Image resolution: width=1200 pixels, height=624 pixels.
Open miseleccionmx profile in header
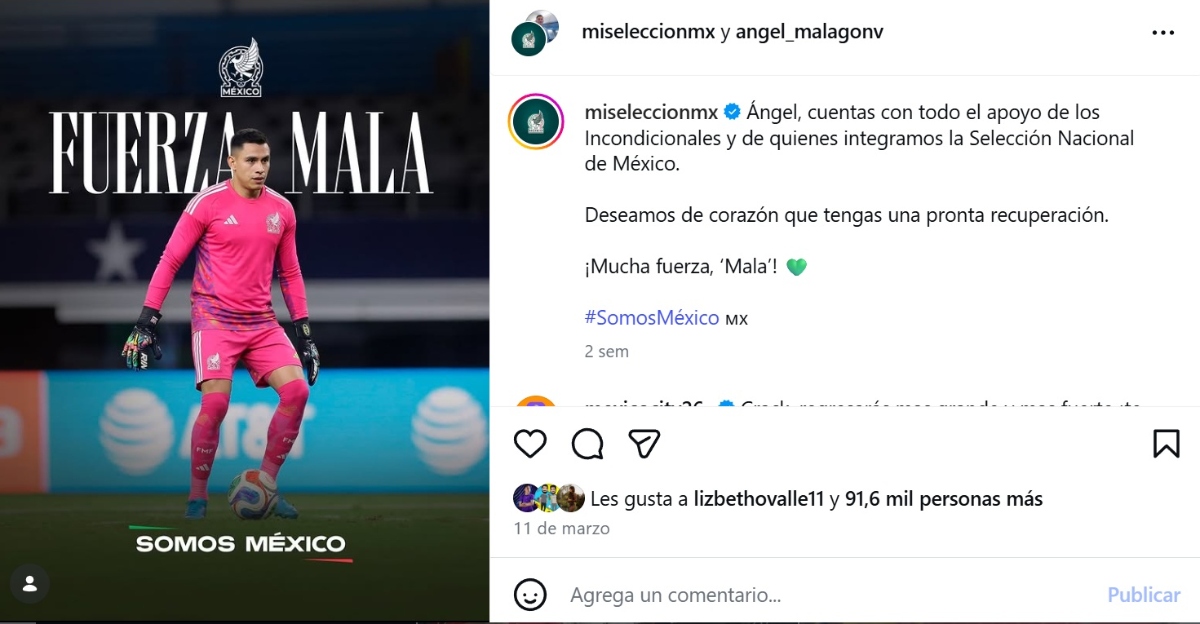click(x=648, y=32)
